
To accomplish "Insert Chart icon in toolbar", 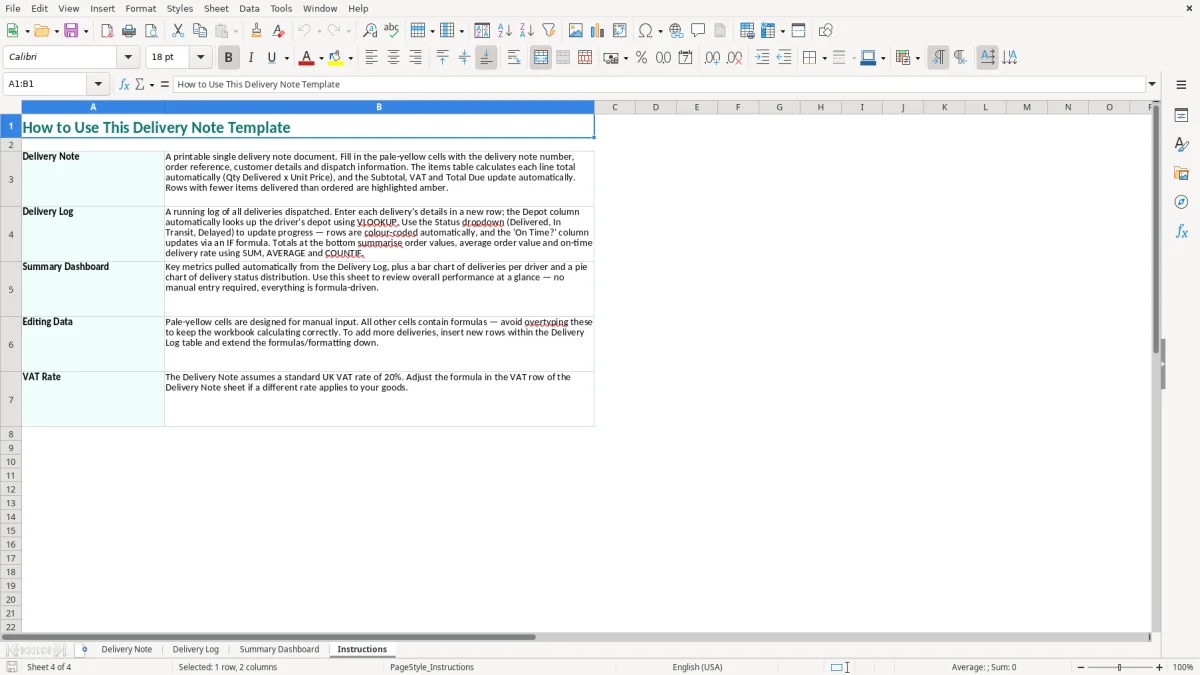I will (x=598, y=31).
